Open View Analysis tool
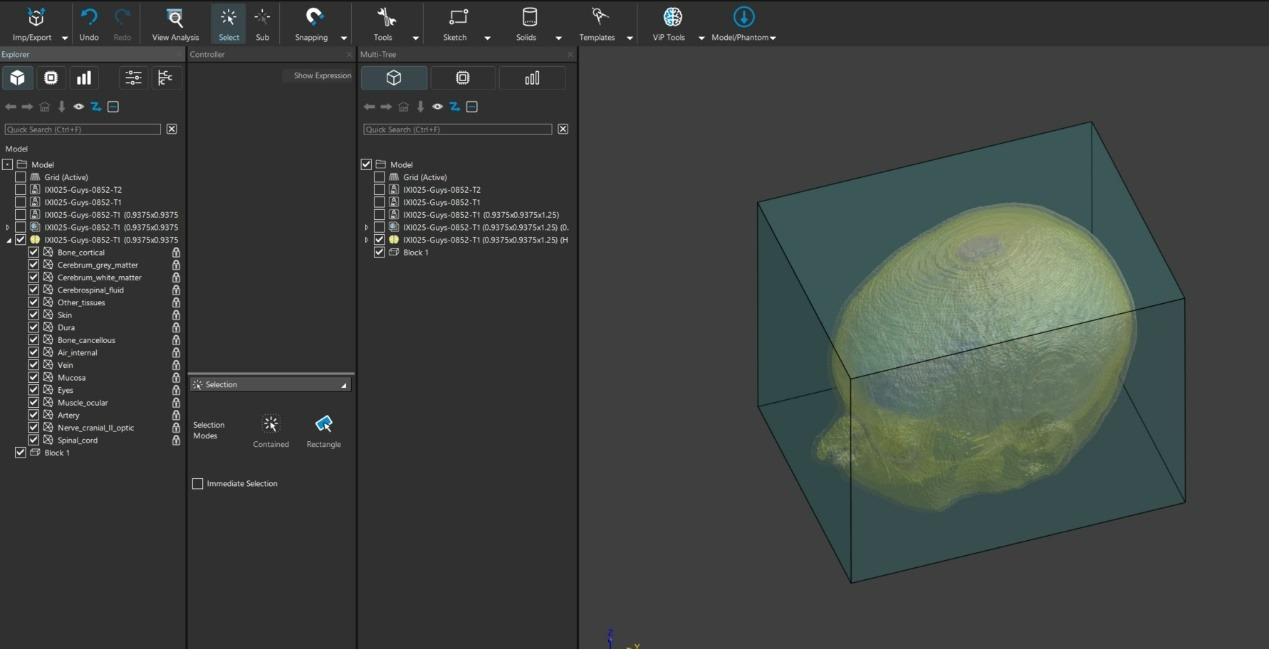 click(175, 18)
